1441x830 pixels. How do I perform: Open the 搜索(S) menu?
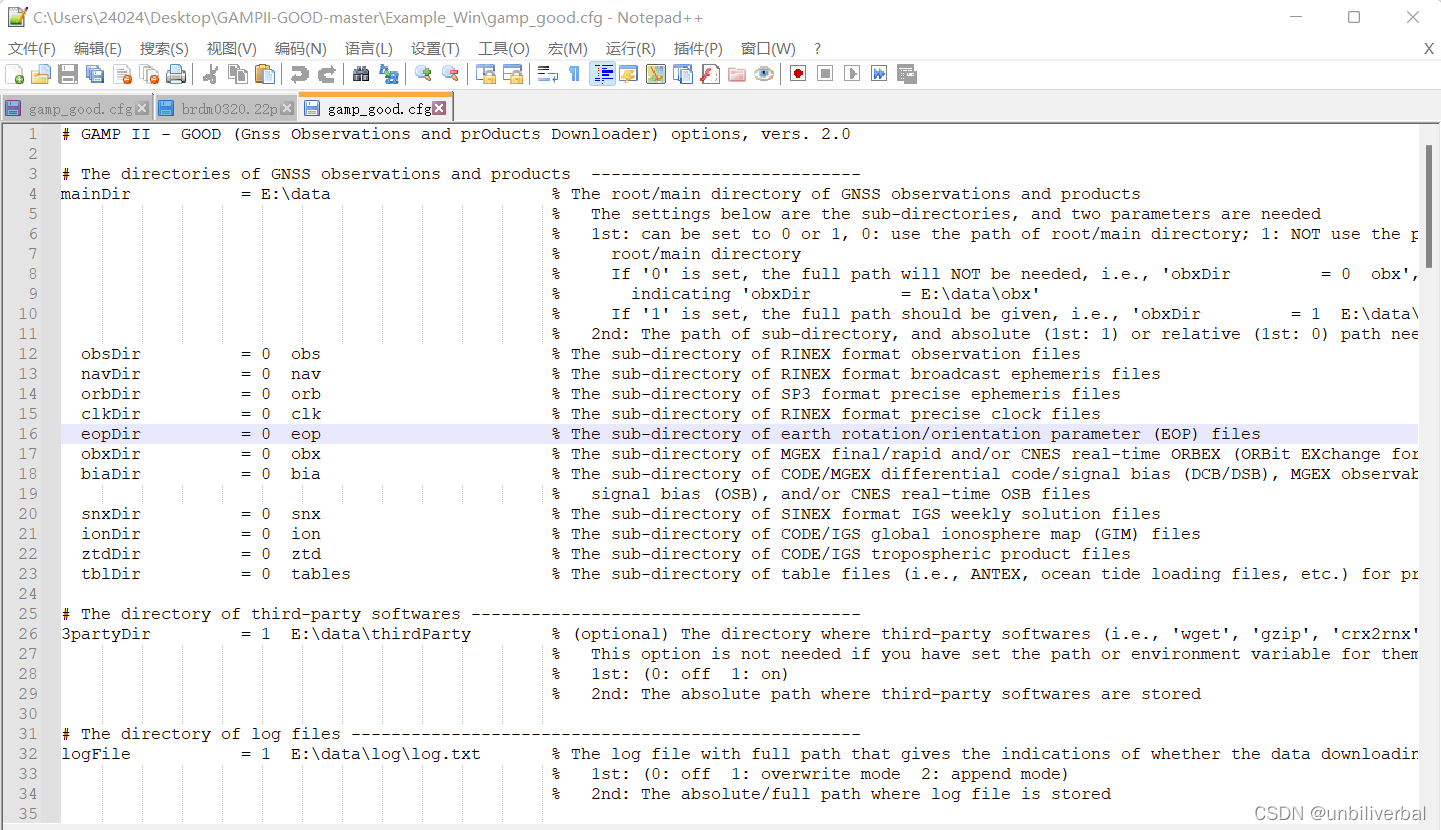pyautogui.click(x=164, y=49)
